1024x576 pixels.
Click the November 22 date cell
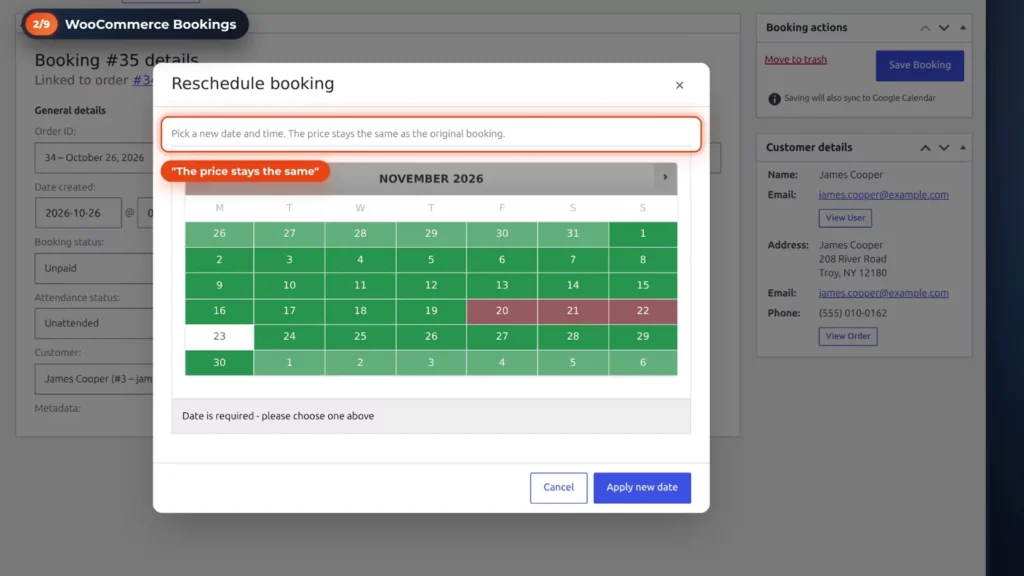pos(643,311)
